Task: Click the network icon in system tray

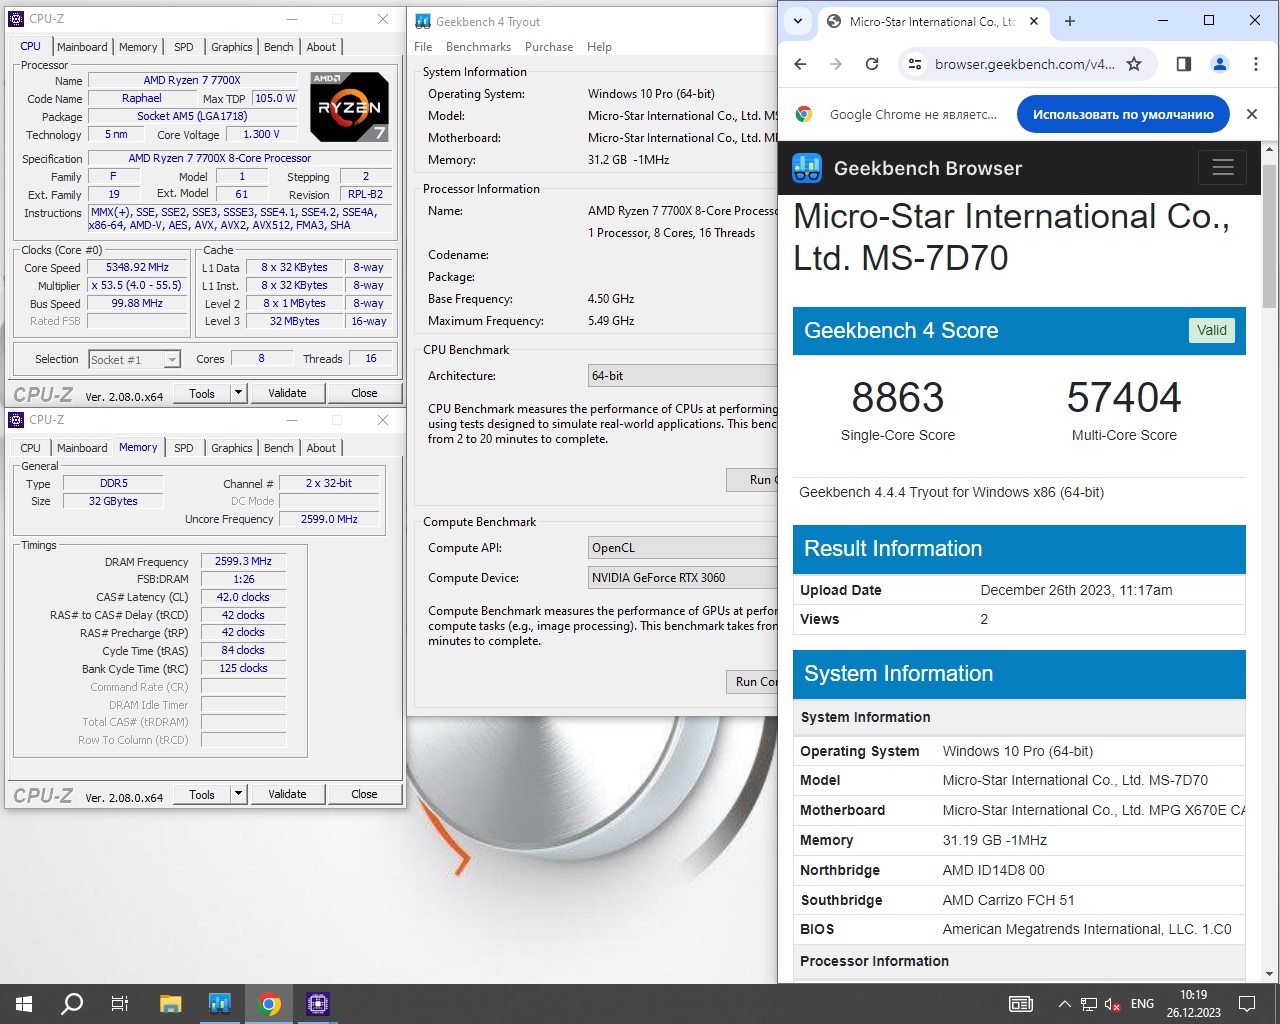Action: tap(1089, 1004)
